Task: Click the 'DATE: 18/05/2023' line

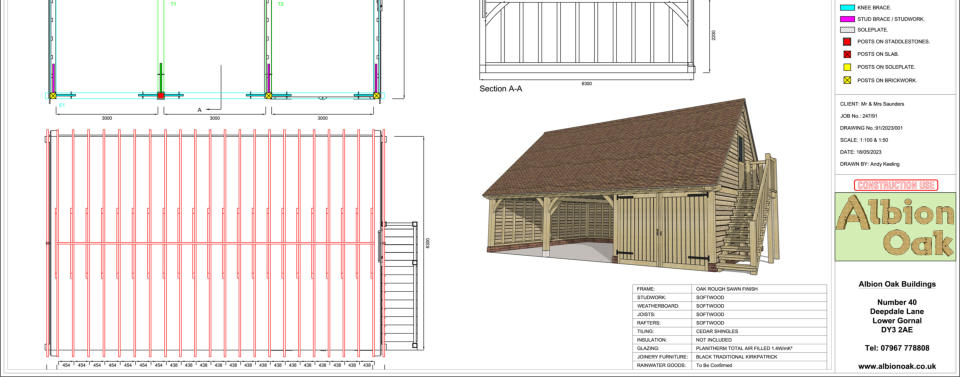Action: (860, 152)
